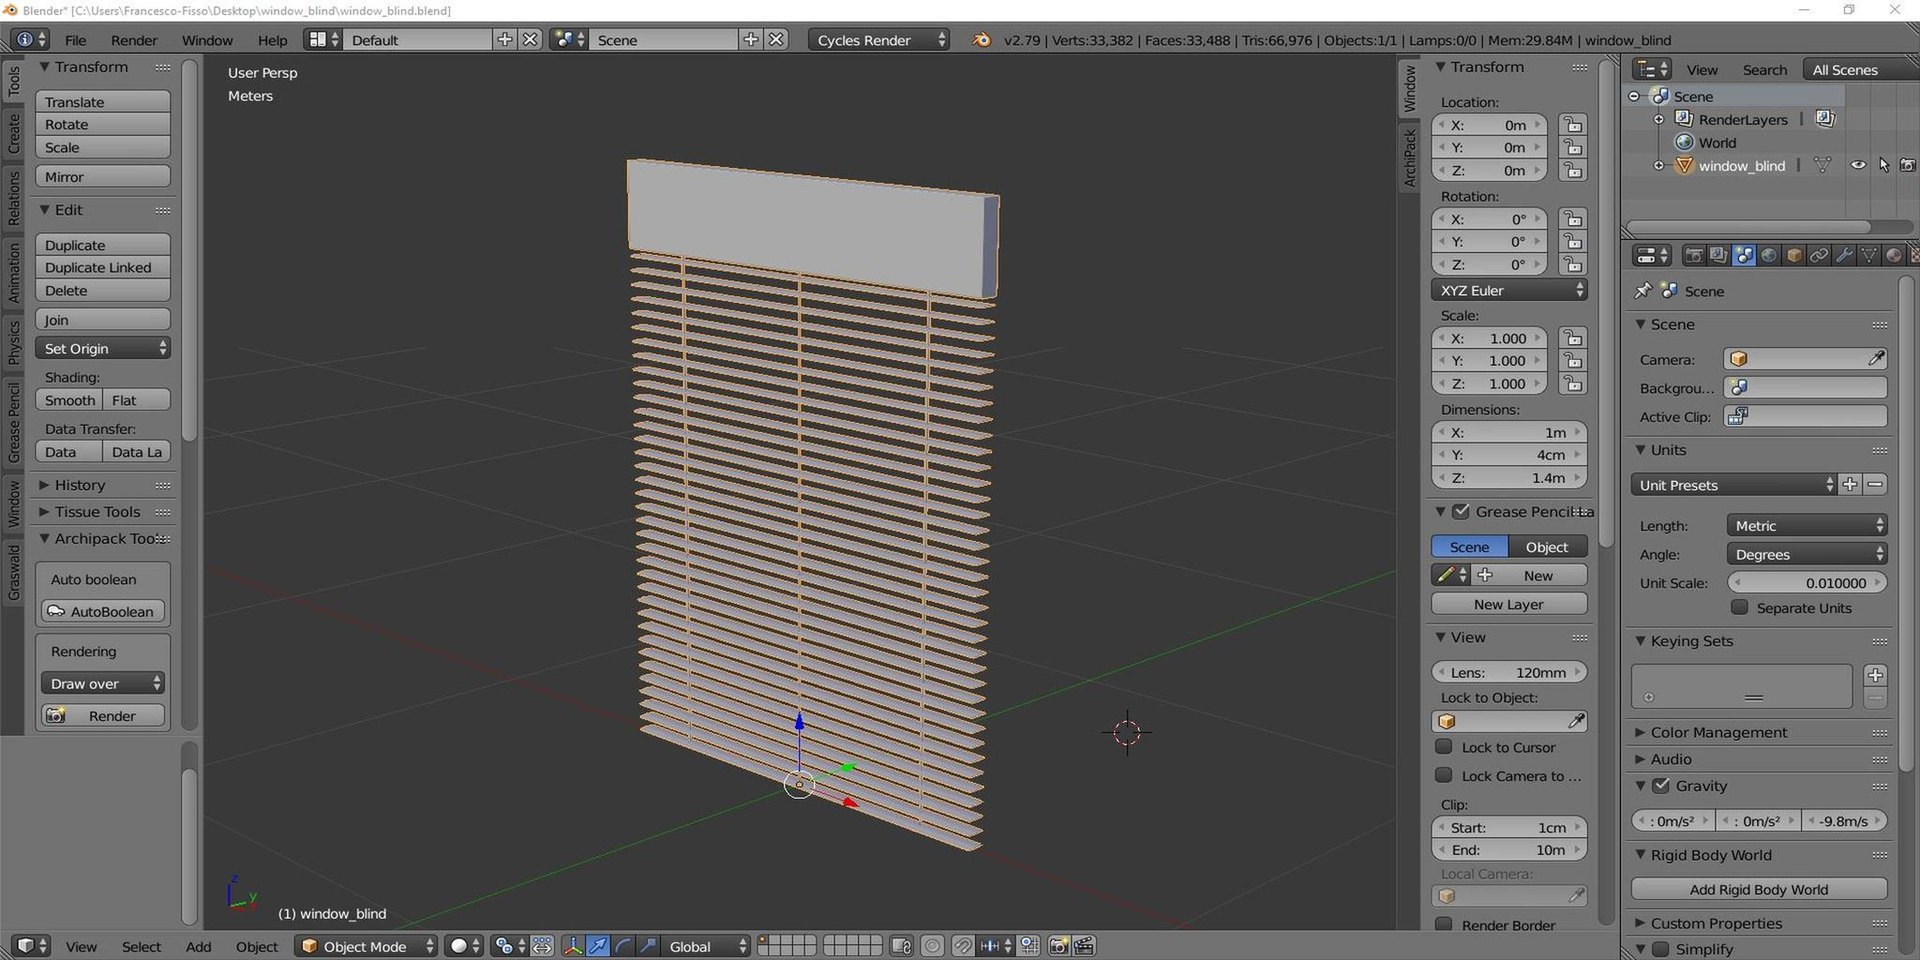Screen dimensions: 1920x960
Task: Click the AutoBoolean button
Action: [x=103, y=611]
